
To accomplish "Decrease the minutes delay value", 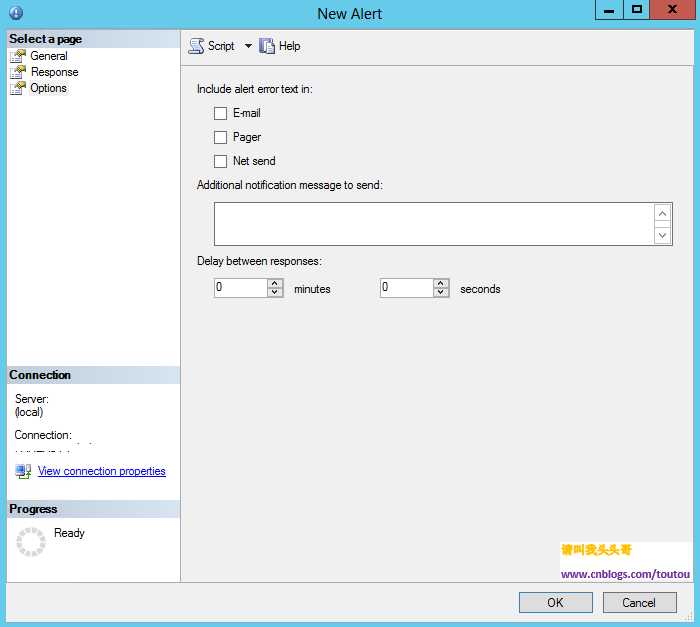I will pos(275,293).
